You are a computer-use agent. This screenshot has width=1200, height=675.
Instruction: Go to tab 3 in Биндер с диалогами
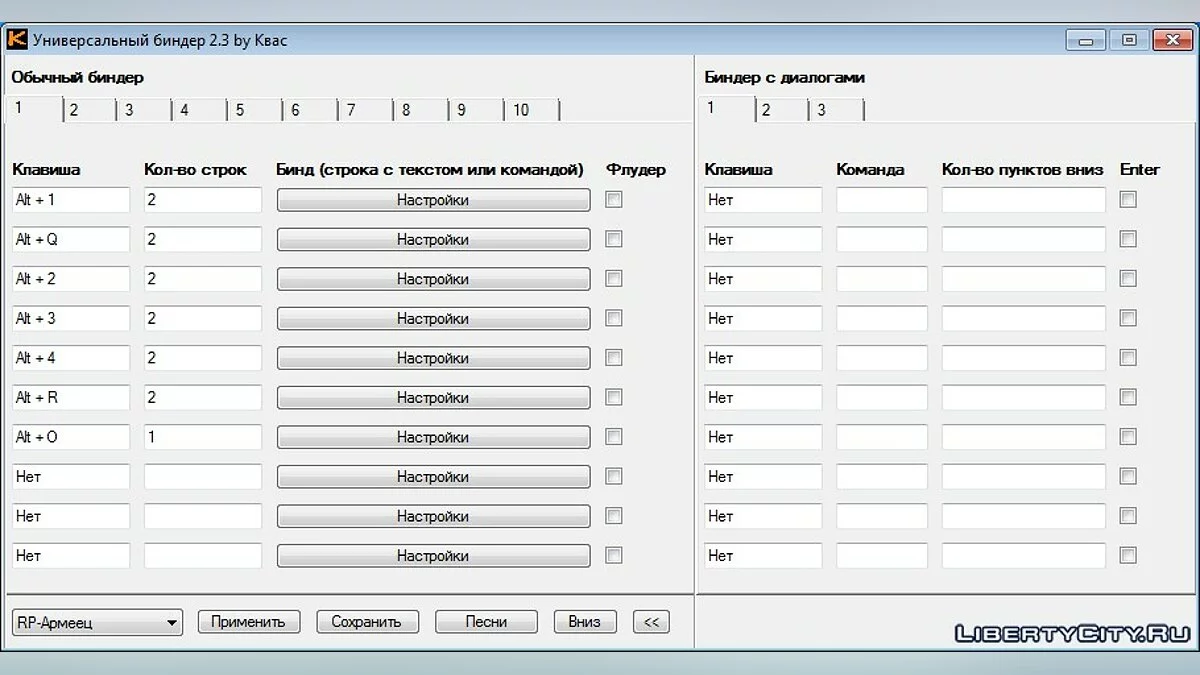click(821, 110)
